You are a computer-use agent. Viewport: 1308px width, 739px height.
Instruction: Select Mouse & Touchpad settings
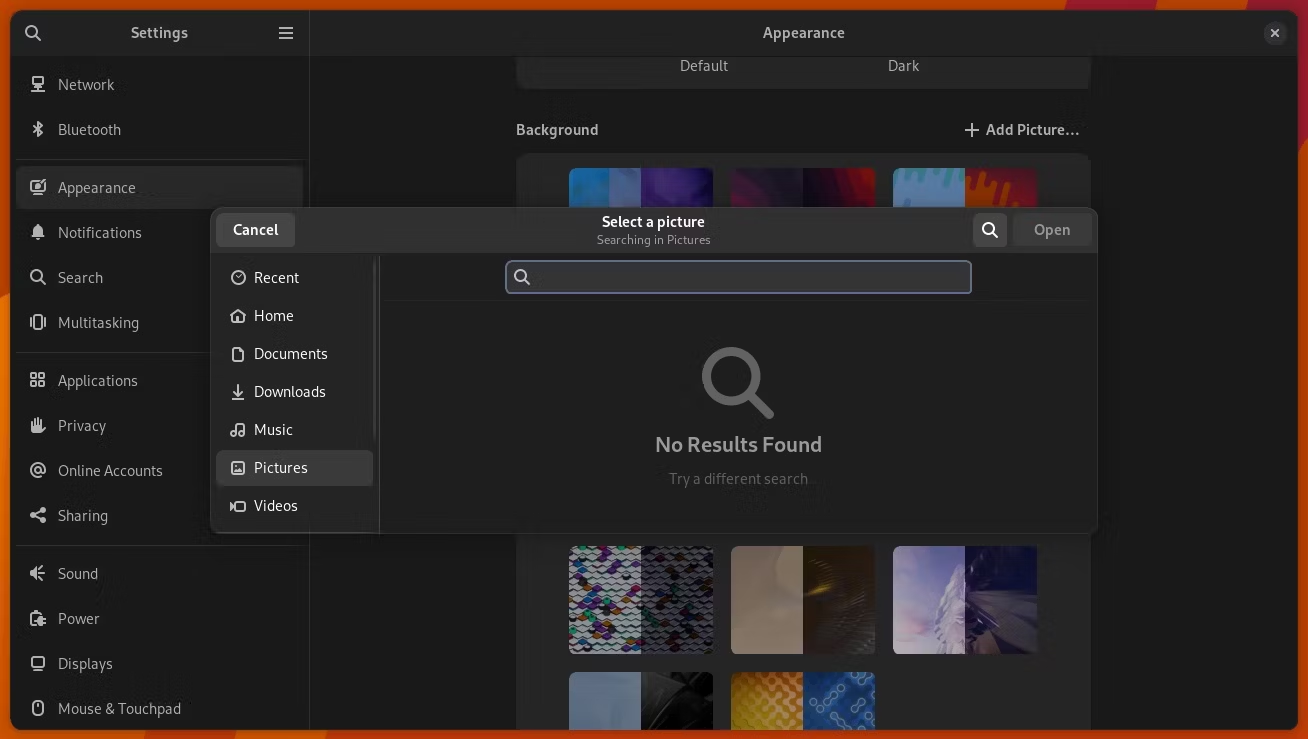pos(160,709)
